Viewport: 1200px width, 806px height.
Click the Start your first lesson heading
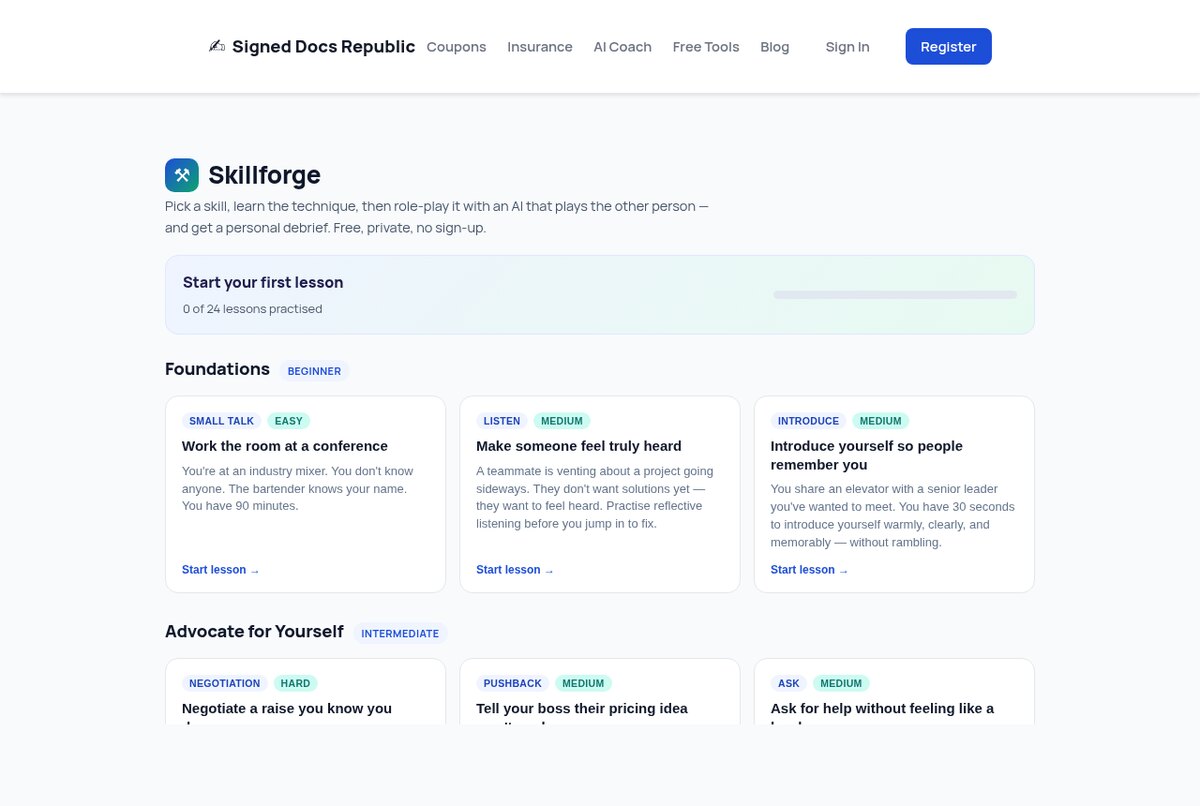tap(263, 282)
